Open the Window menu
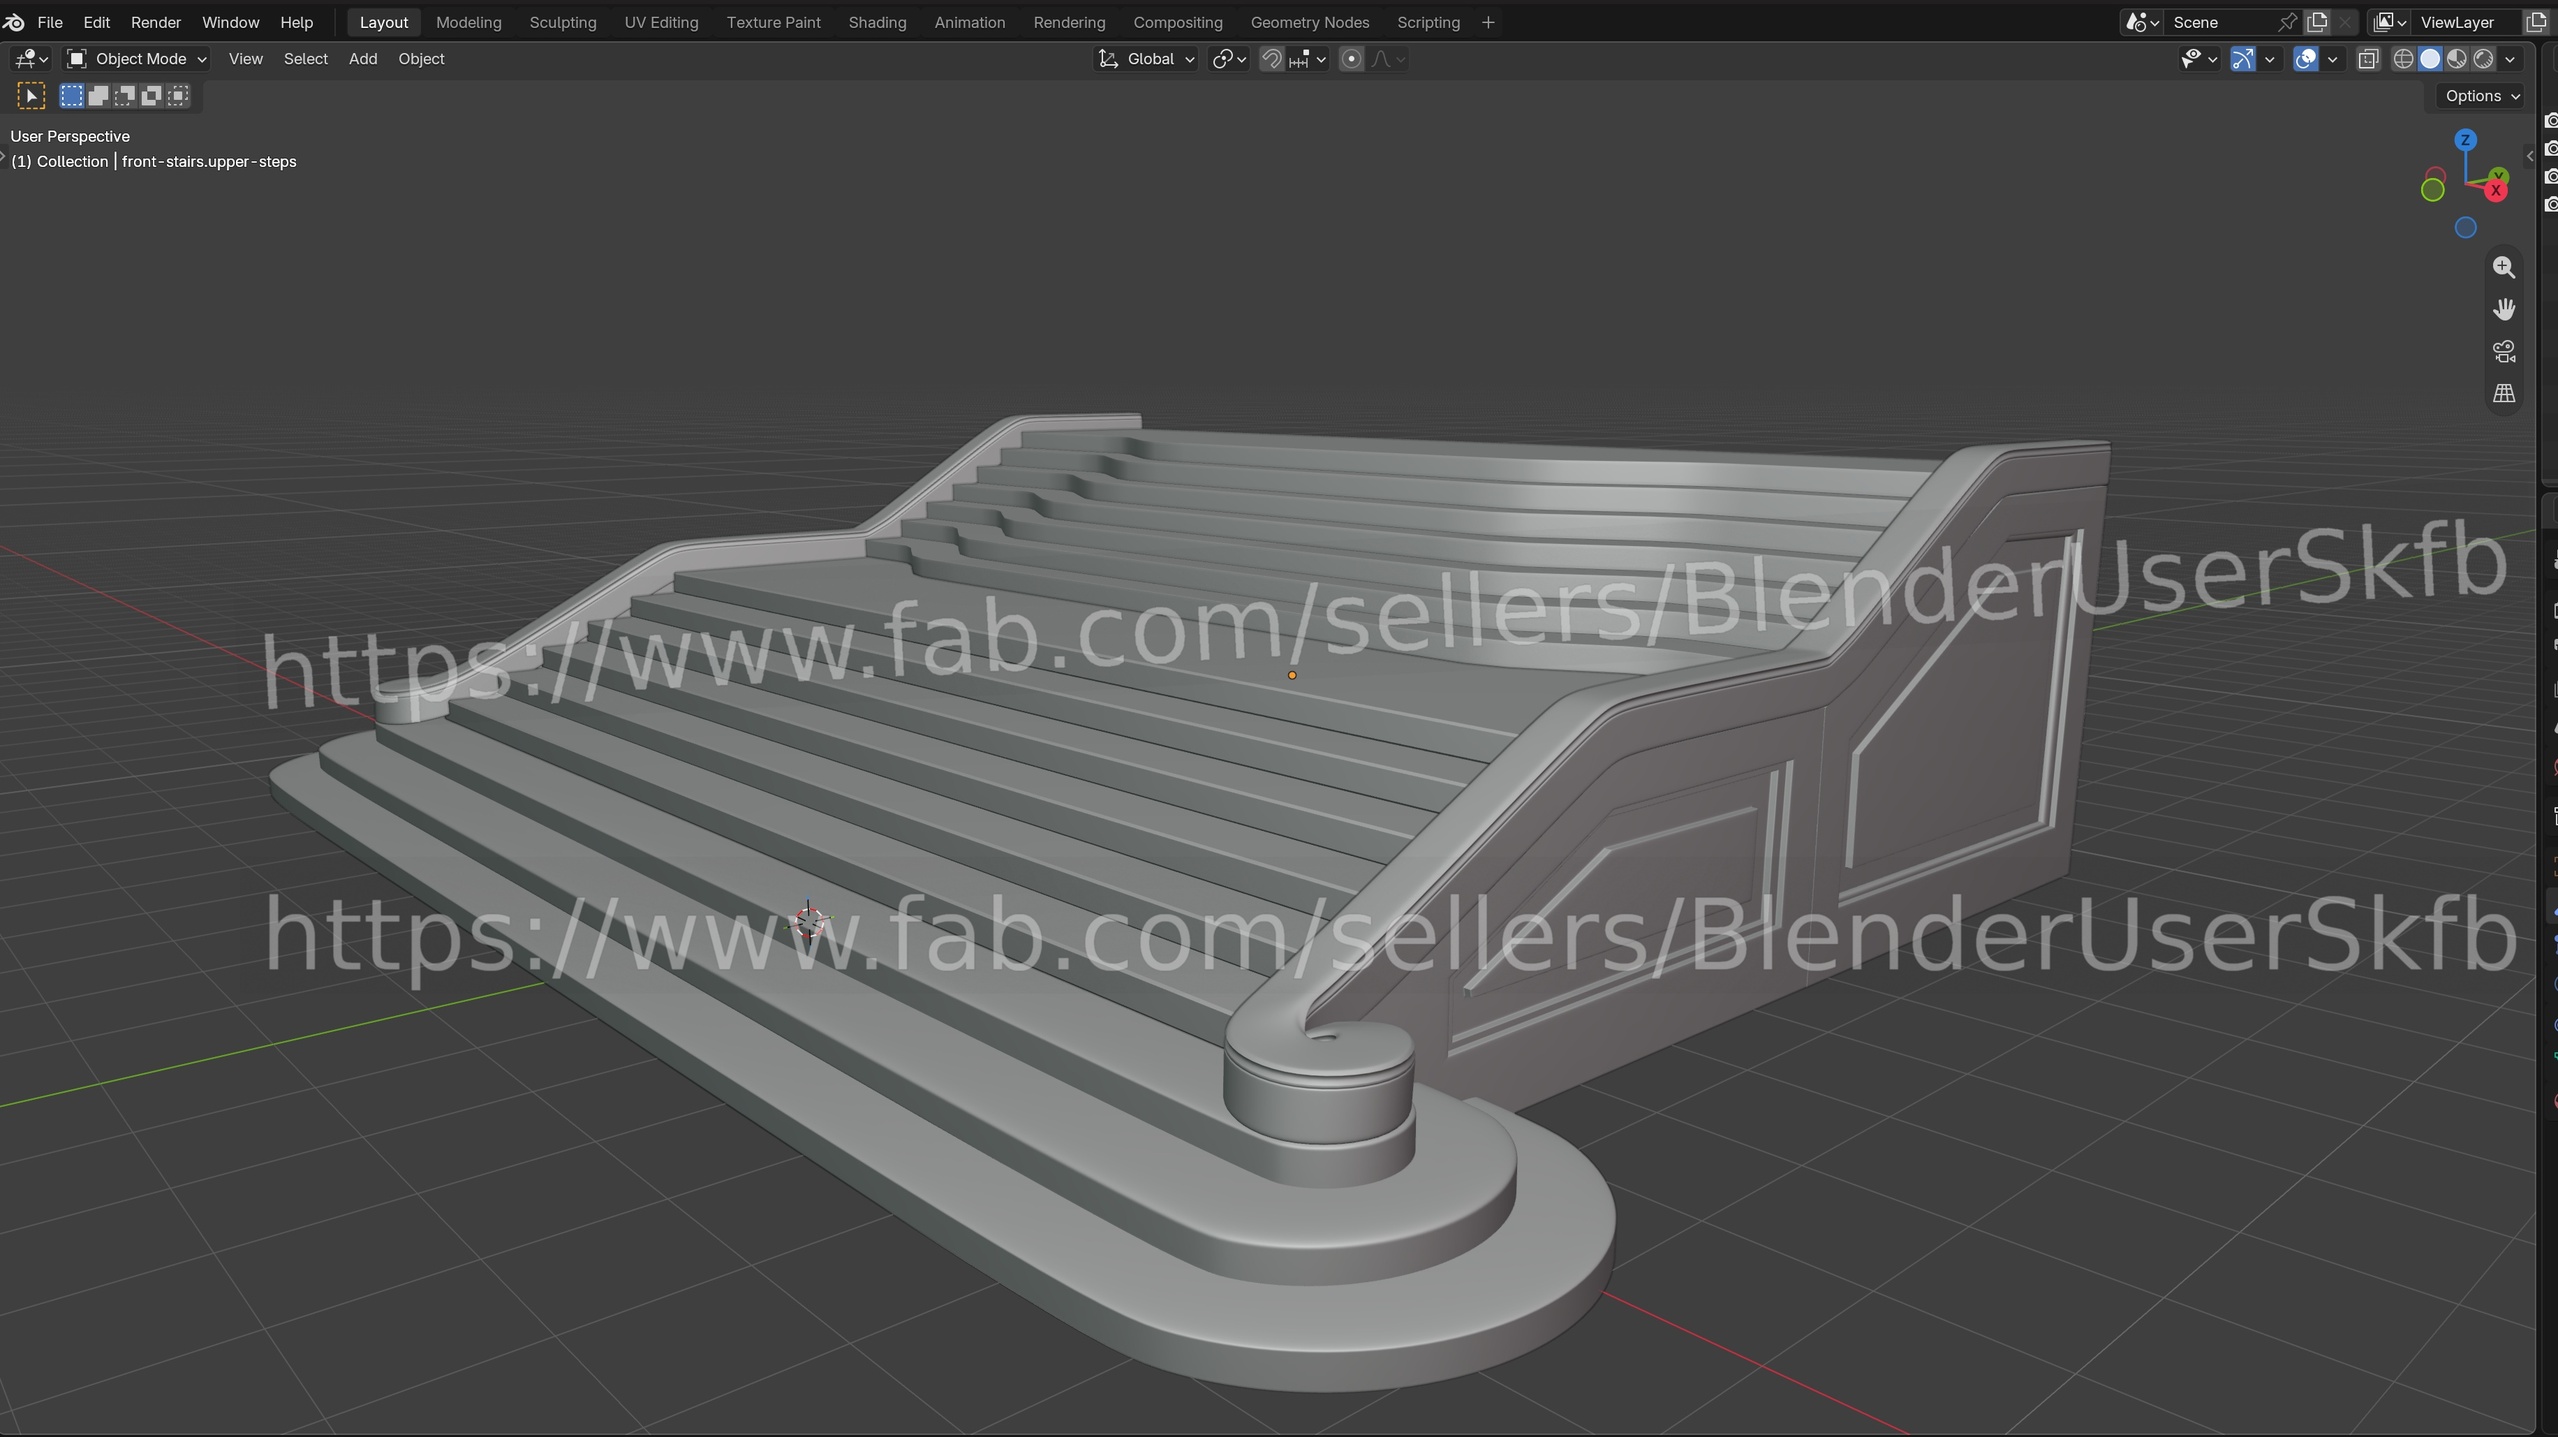 (231, 22)
